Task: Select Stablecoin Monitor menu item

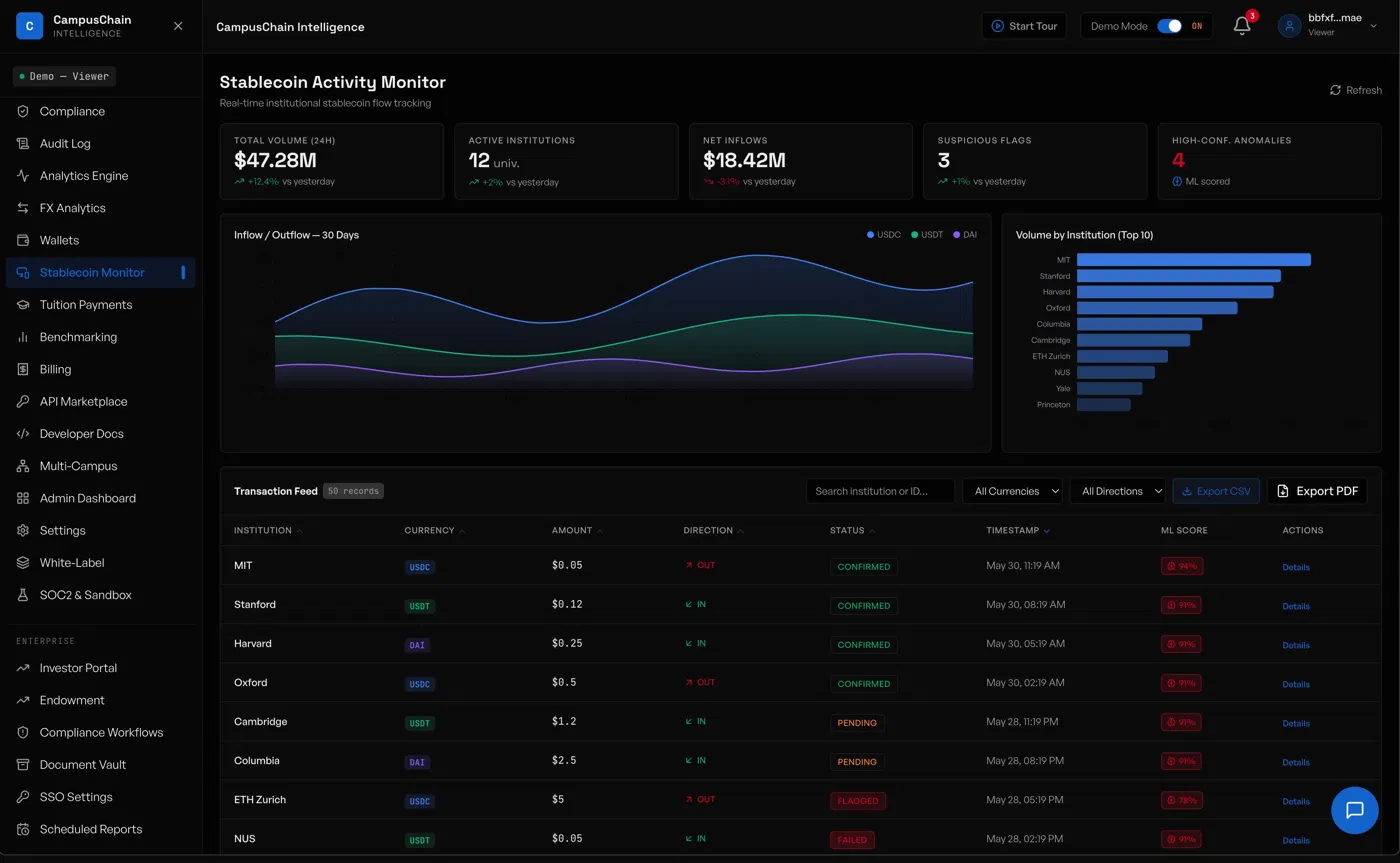Action: click(100, 272)
